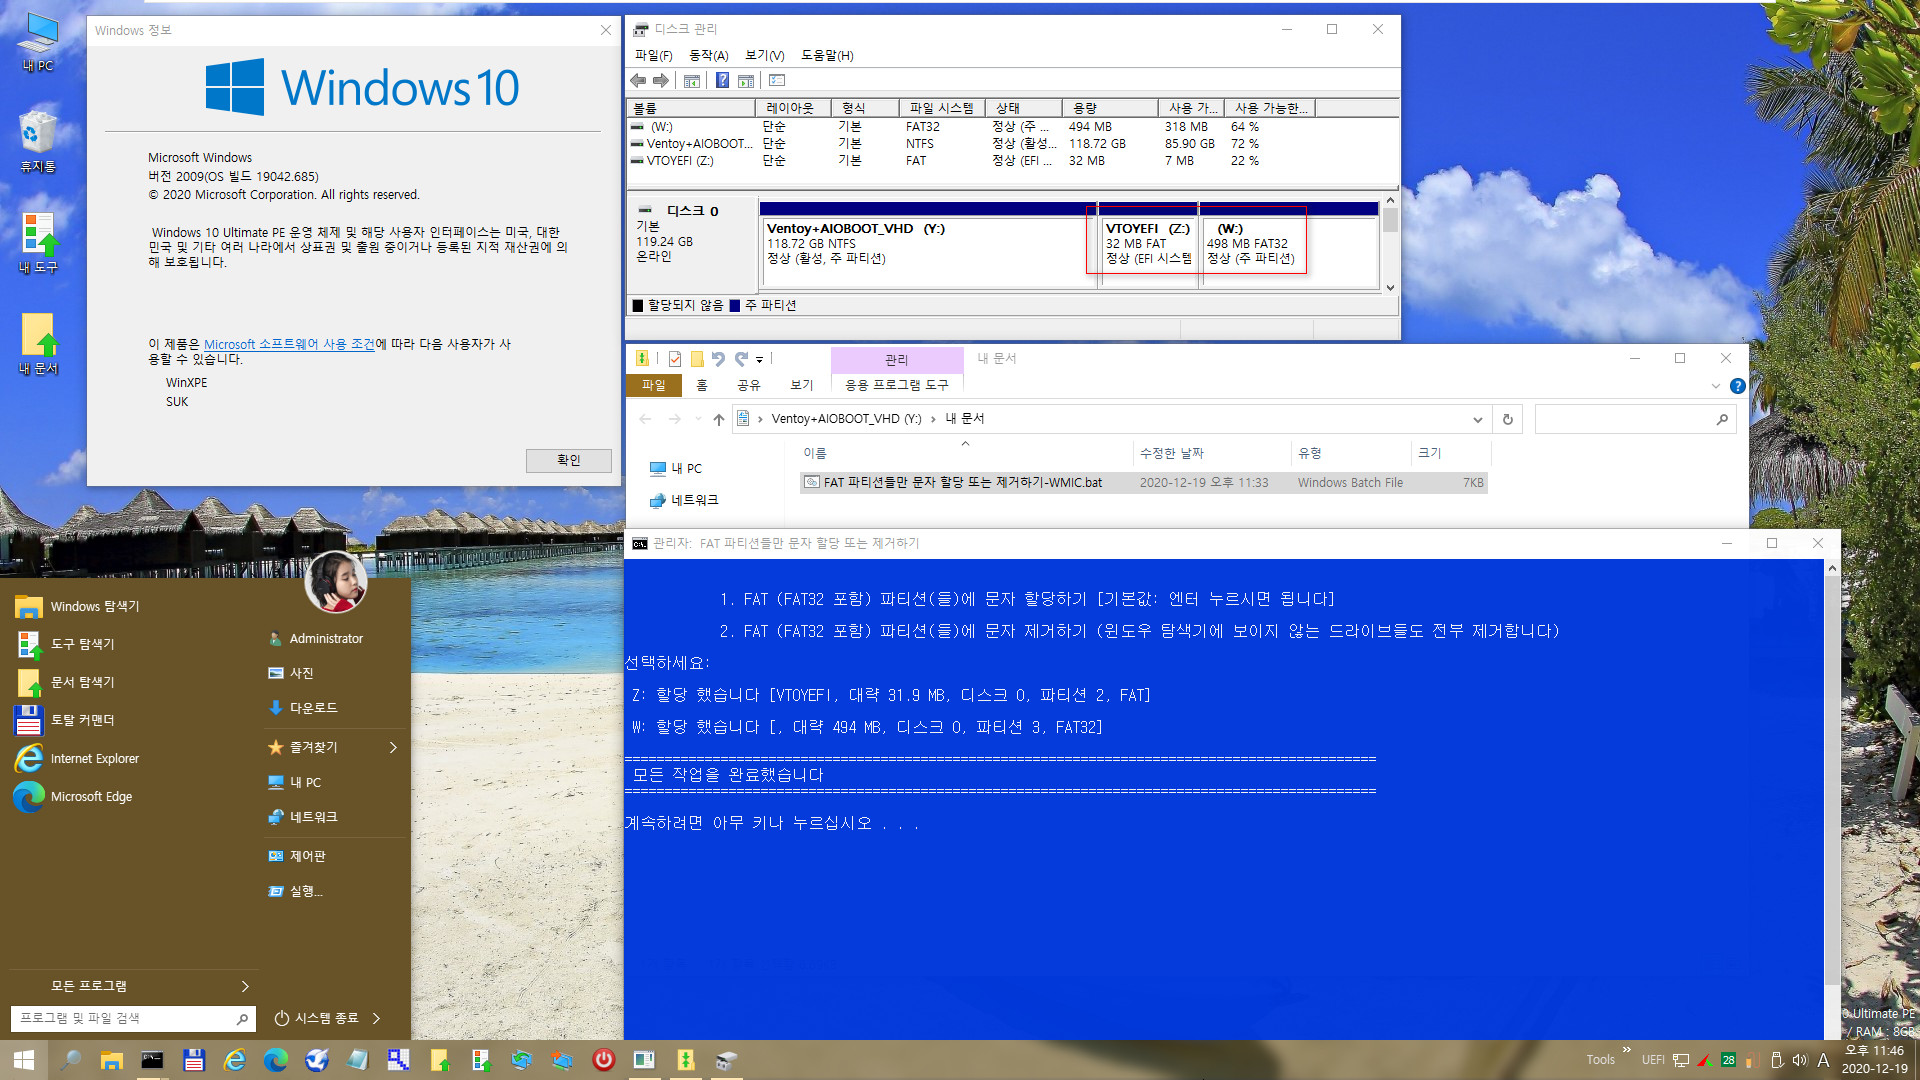Open the quick access toolbar customize dropdown
The width and height of the screenshot is (1920, 1080).
(759, 360)
